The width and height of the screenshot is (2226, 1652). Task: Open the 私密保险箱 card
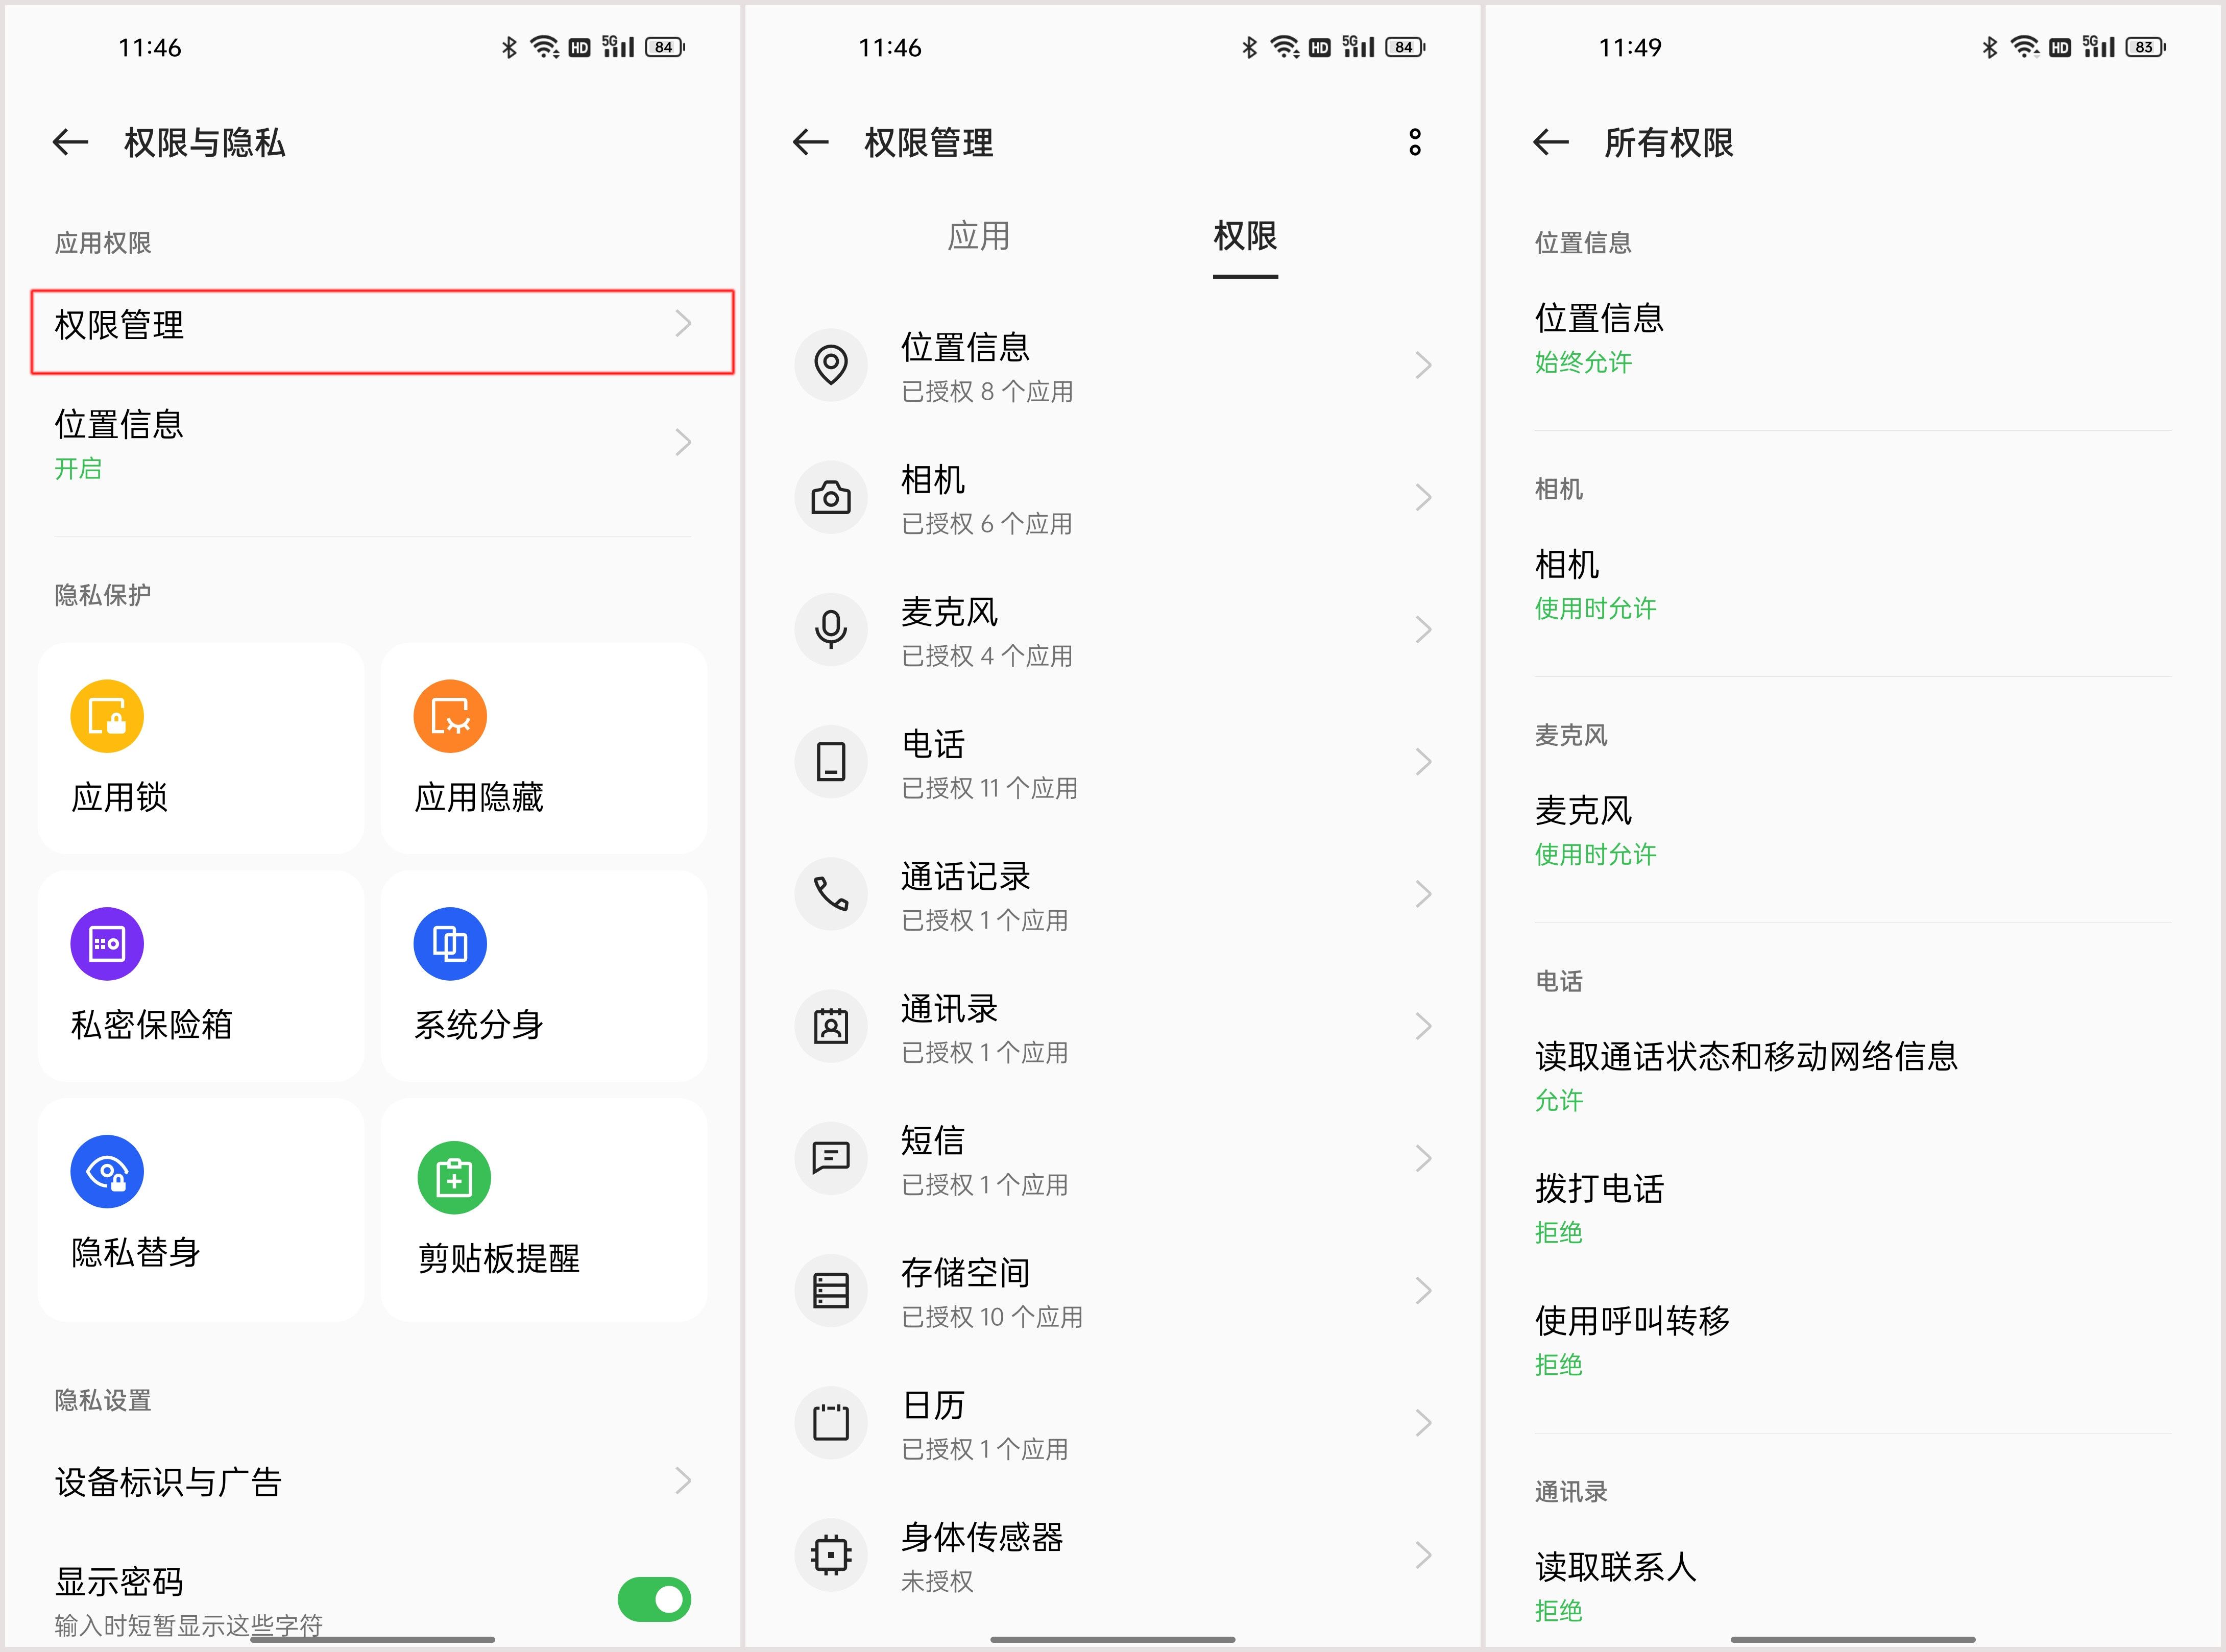coord(201,976)
